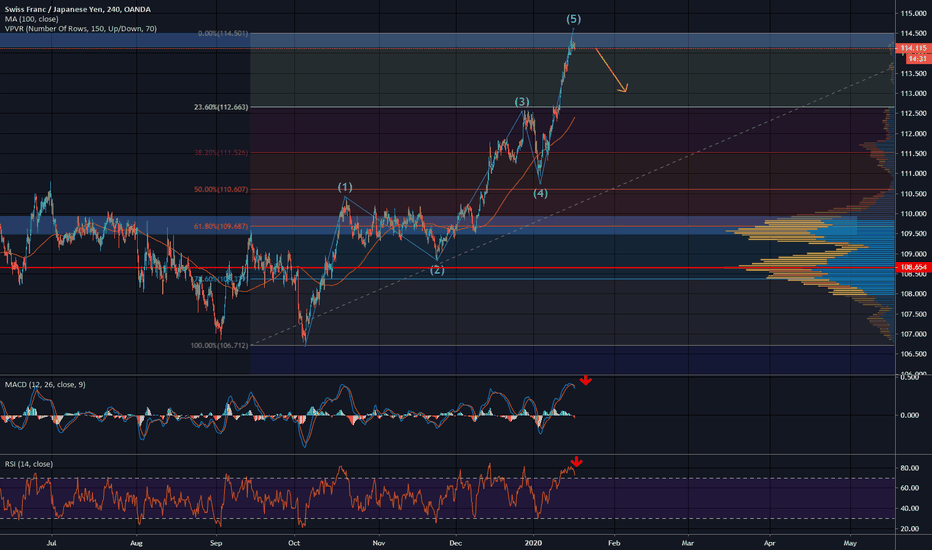
Task: Click the red down arrow on MACD pane
Action: coord(585,380)
